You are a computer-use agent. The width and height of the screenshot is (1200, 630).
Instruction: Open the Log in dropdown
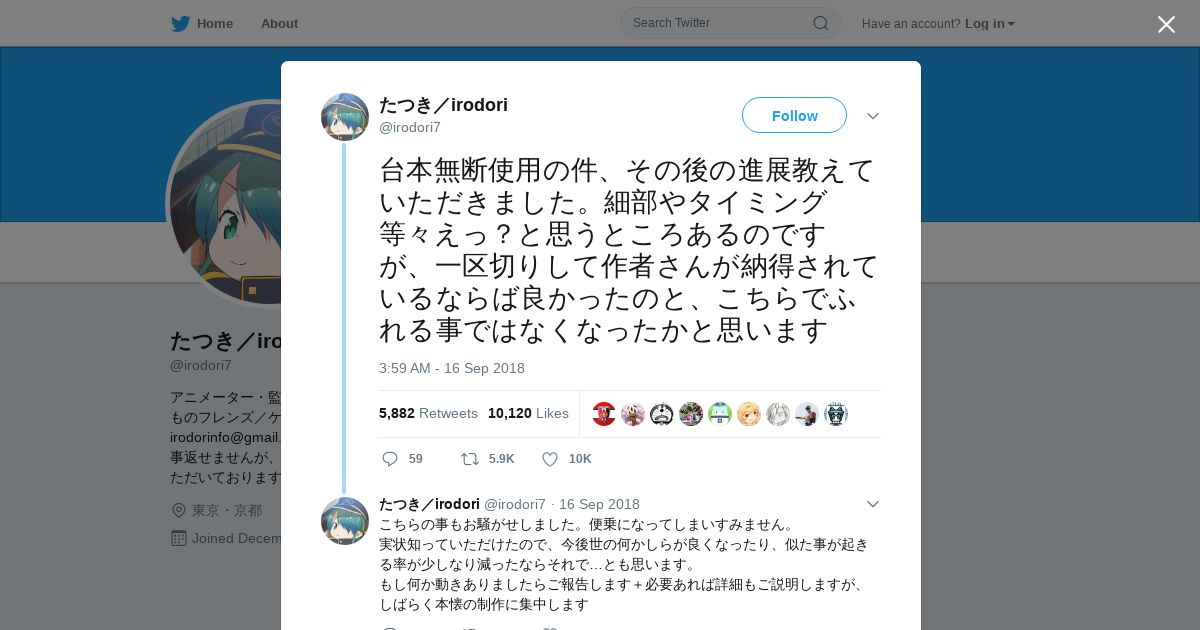990,24
